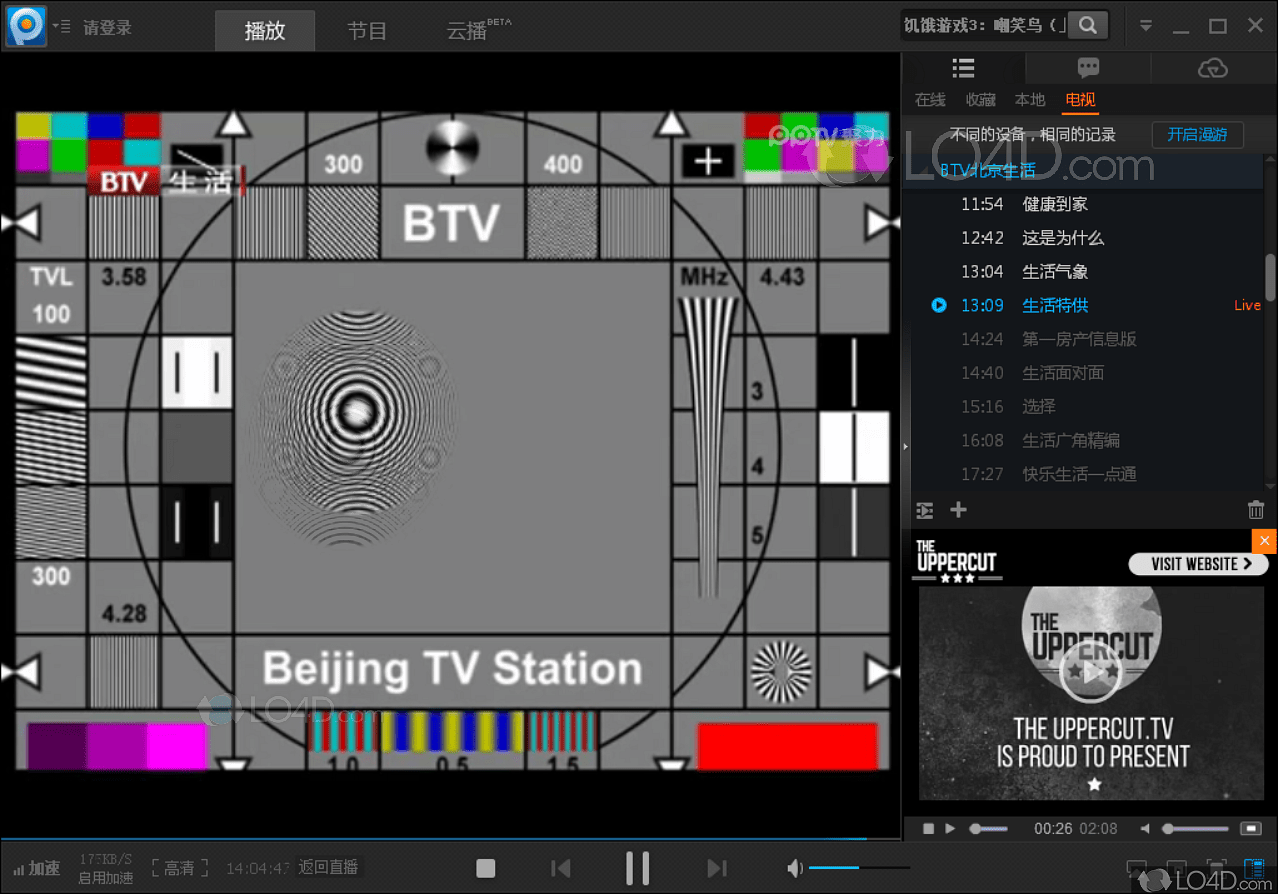Open the chat comments bubble panel
Screen dimensions: 1278x894
tap(1088, 68)
